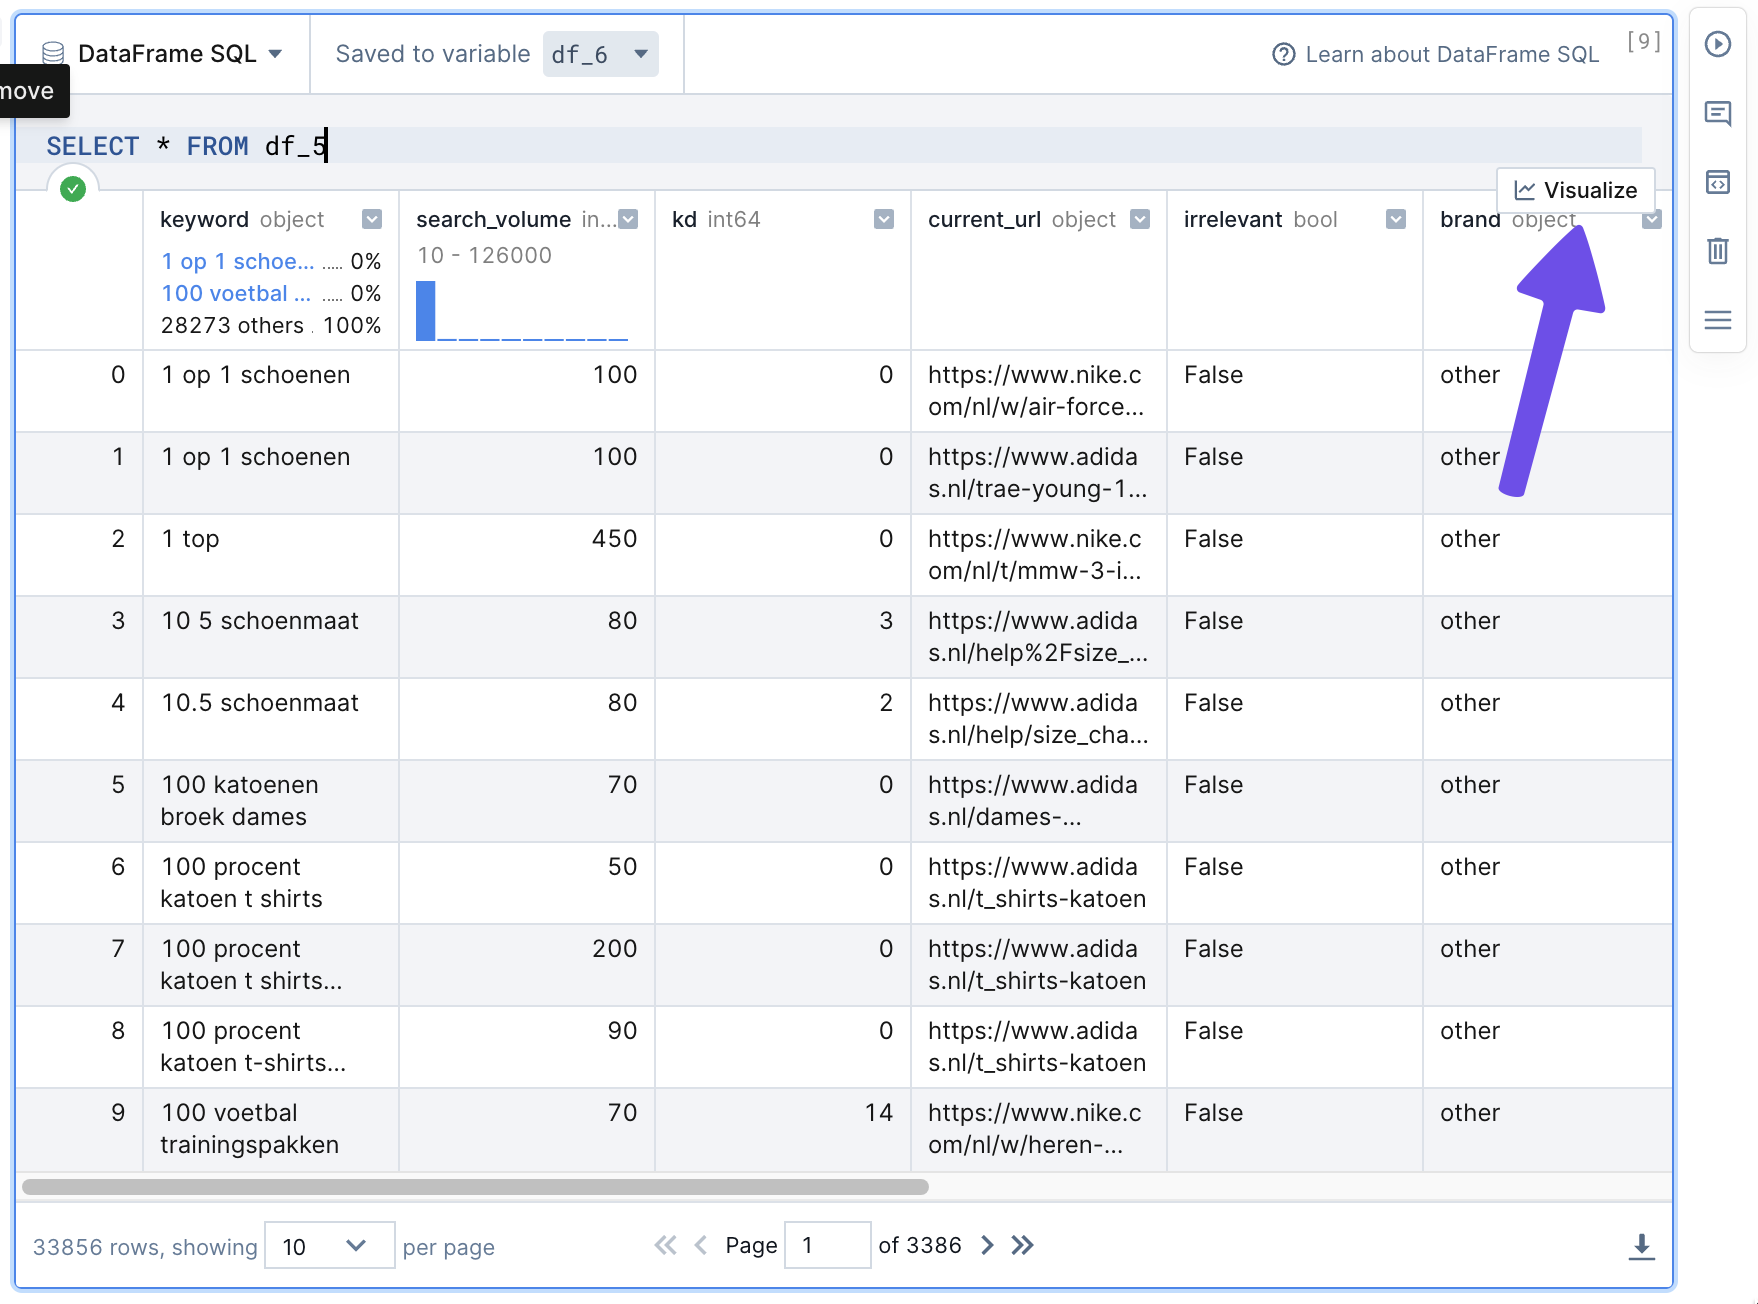The height and width of the screenshot is (1304, 1758).
Task: Delete the cell with the trash icon
Action: click(1717, 250)
